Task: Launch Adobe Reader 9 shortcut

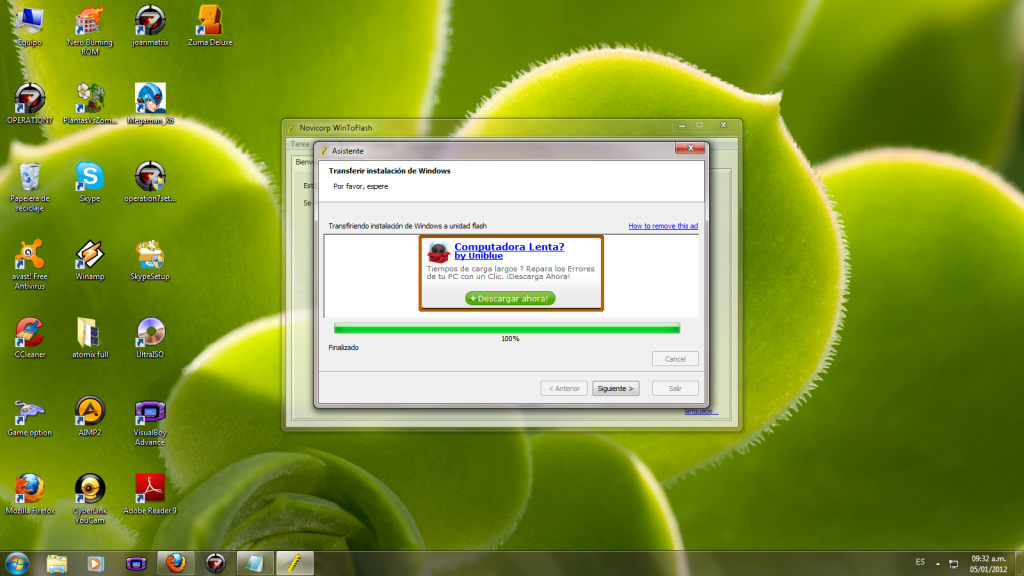Action: (x=150, y=494)
